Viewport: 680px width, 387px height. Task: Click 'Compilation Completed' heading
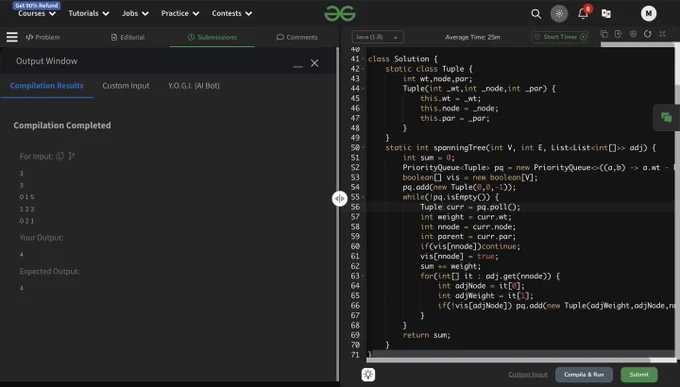pyautogui.click(x=62, y=125)
